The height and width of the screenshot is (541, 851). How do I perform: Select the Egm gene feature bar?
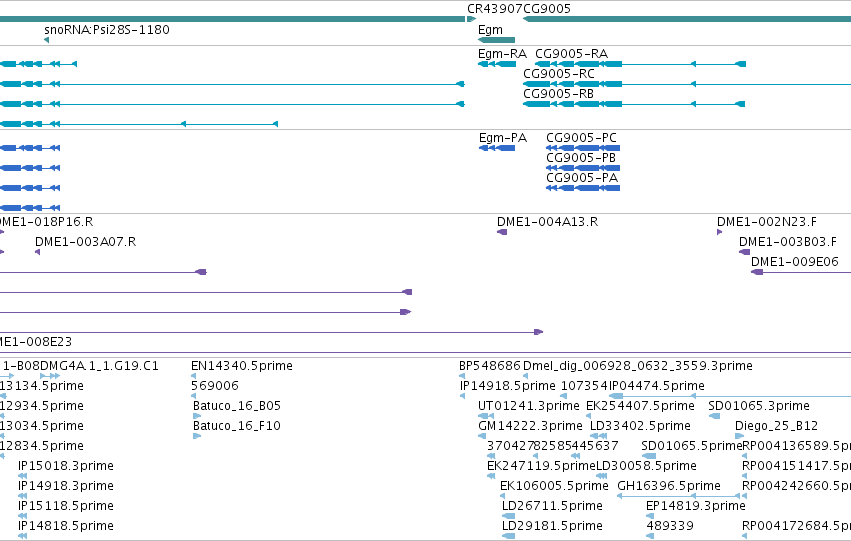(x=496, y=40)
